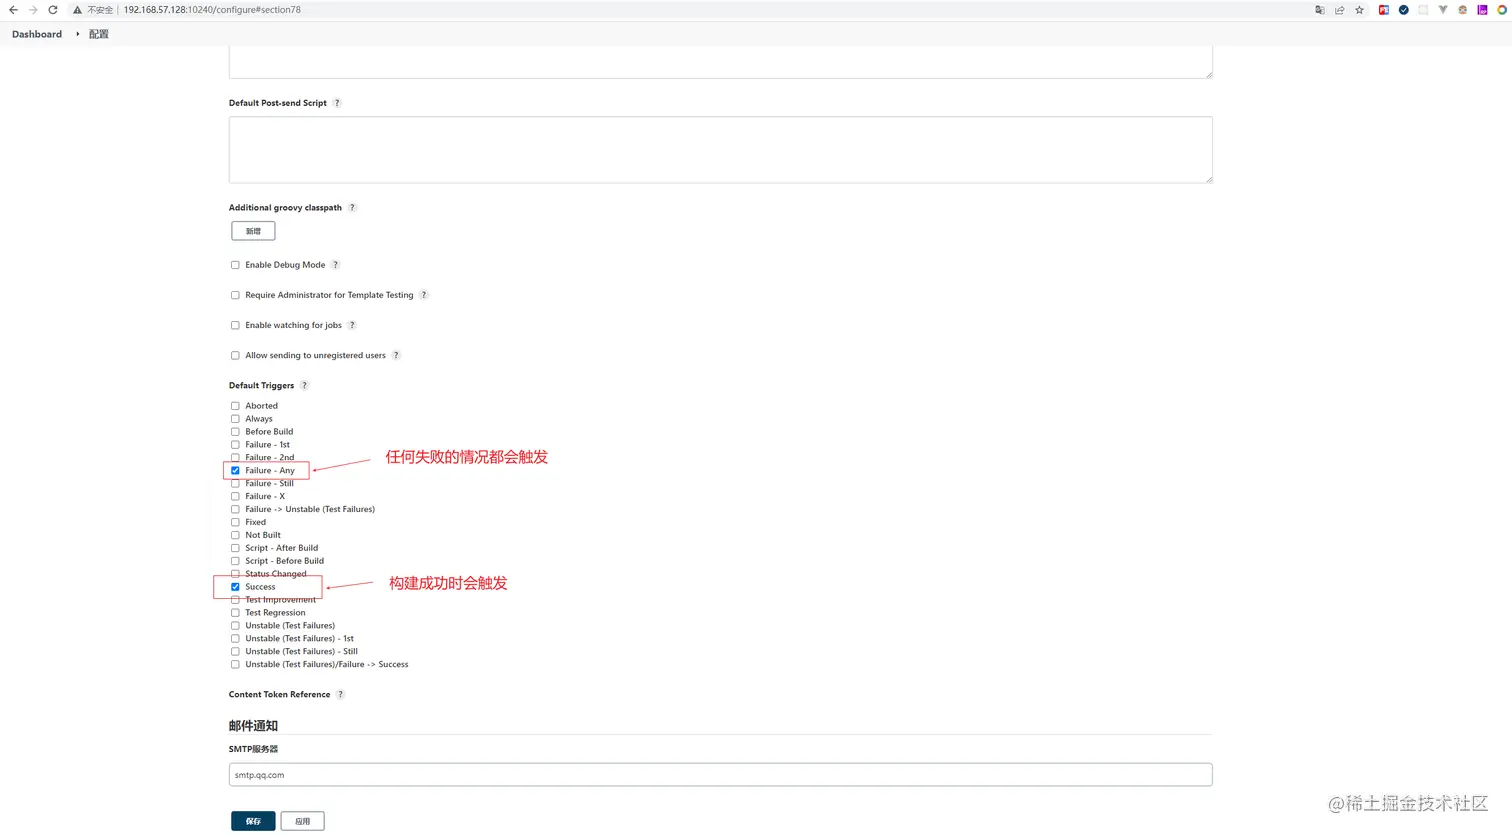
Task: Show help for Allow sending to unregistered users
Action: click(396, 355)
